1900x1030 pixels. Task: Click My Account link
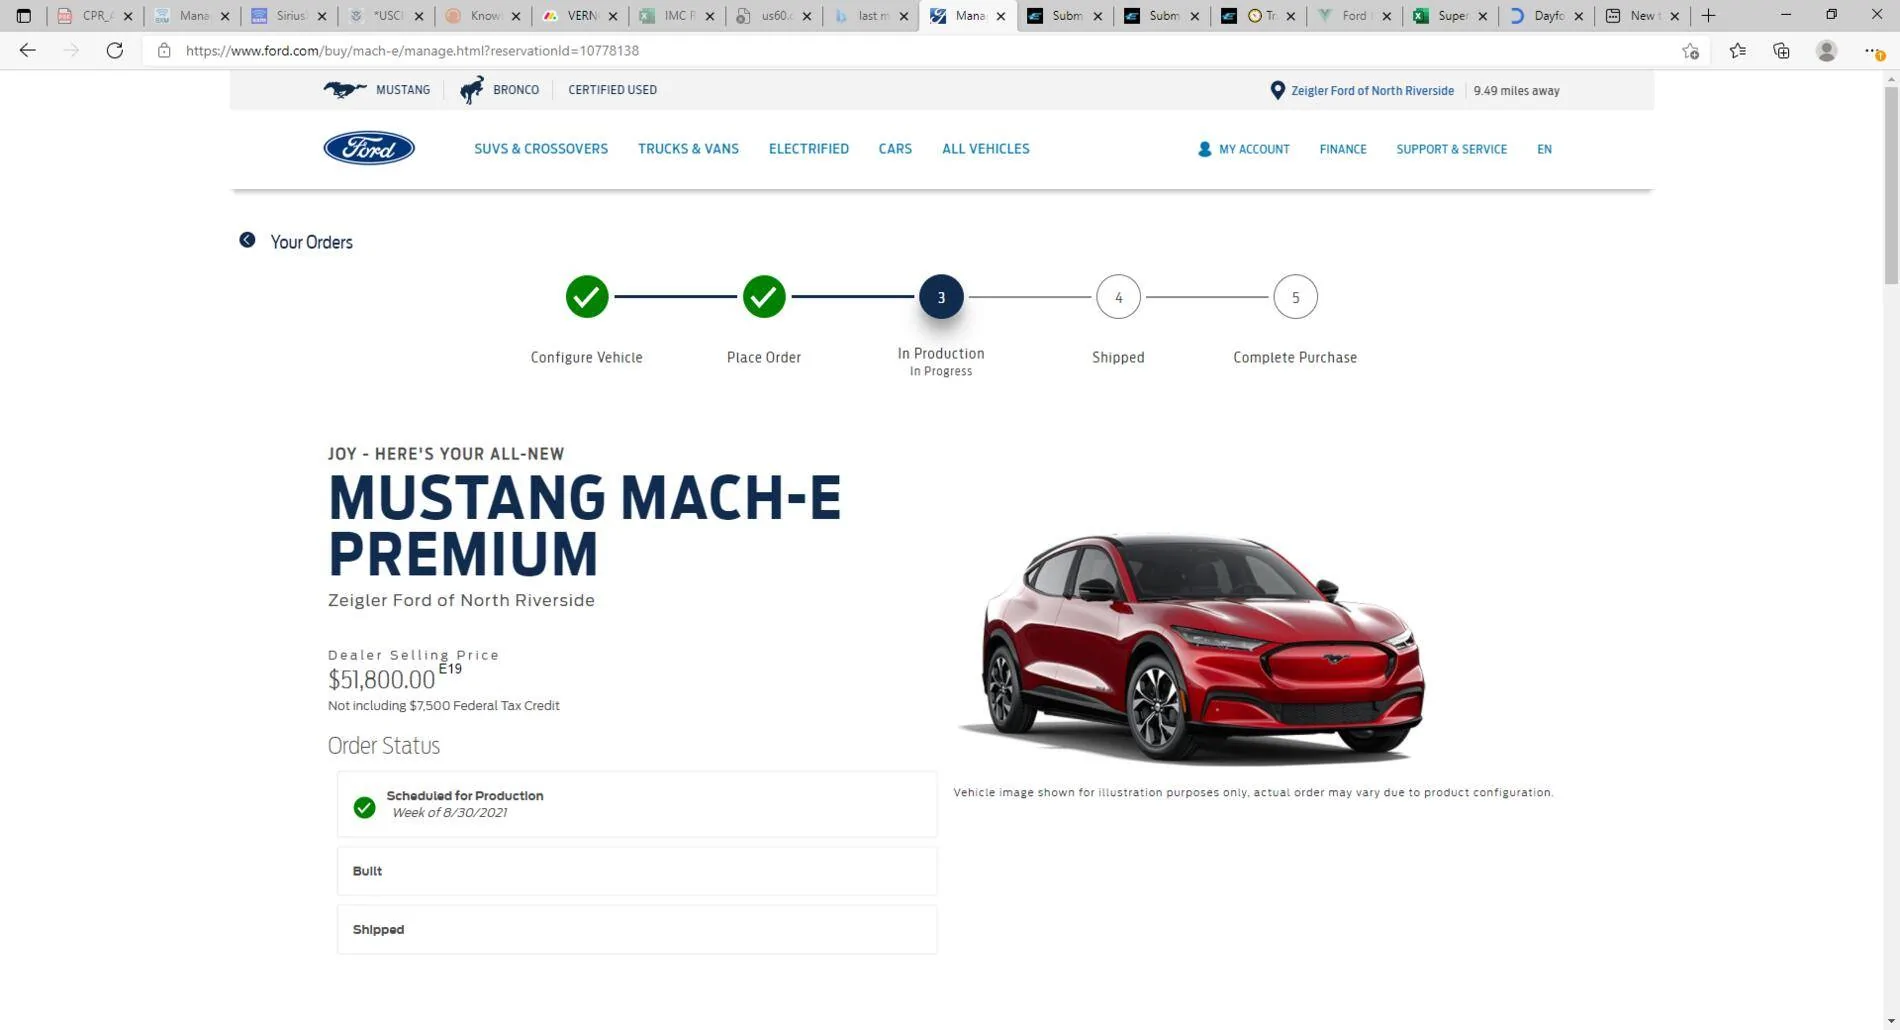click(x=1254, y=149)
